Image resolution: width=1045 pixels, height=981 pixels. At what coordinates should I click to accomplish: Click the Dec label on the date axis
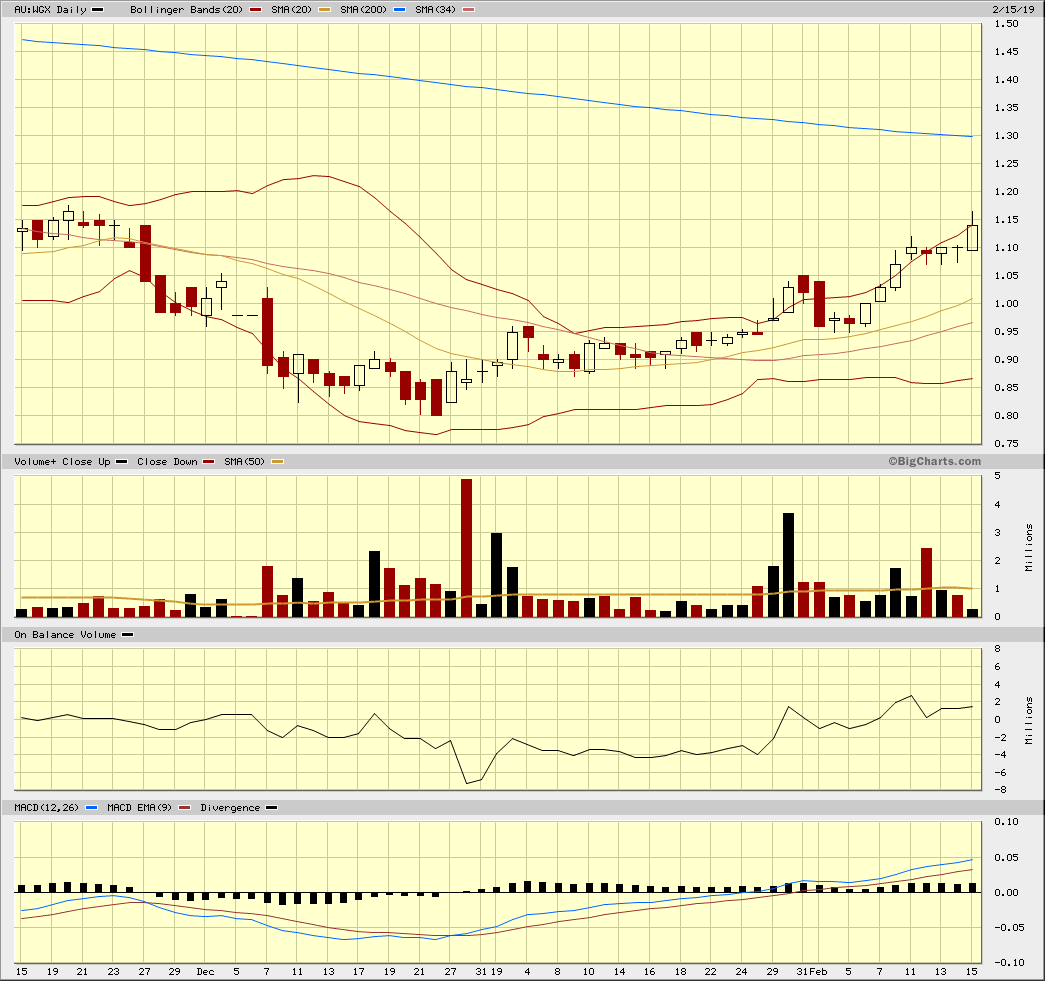point(205,972)
